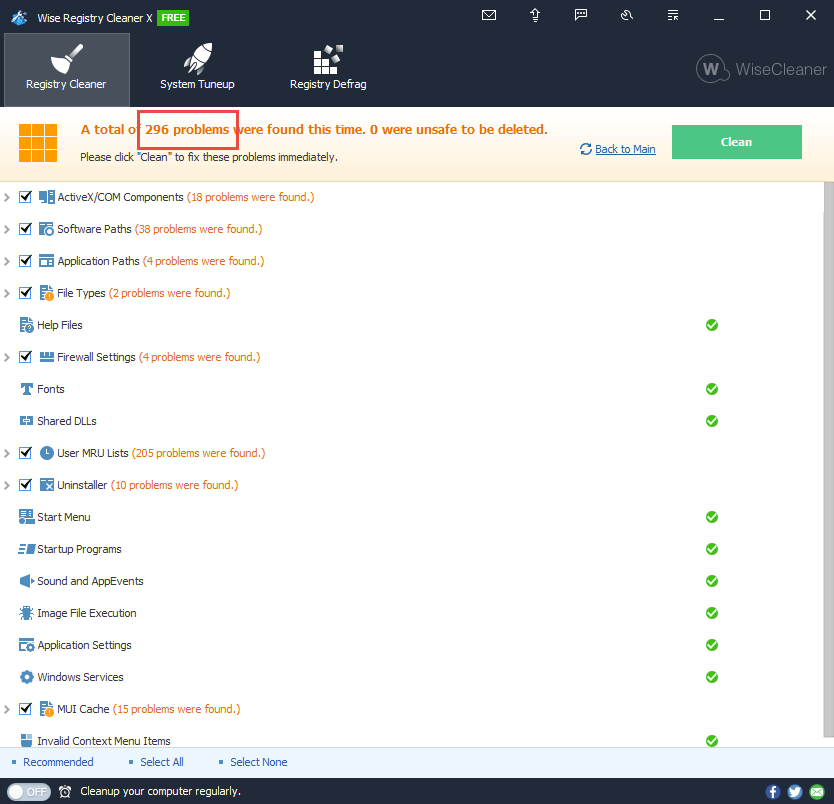Expand the MUI Cache results

(7, 709)
